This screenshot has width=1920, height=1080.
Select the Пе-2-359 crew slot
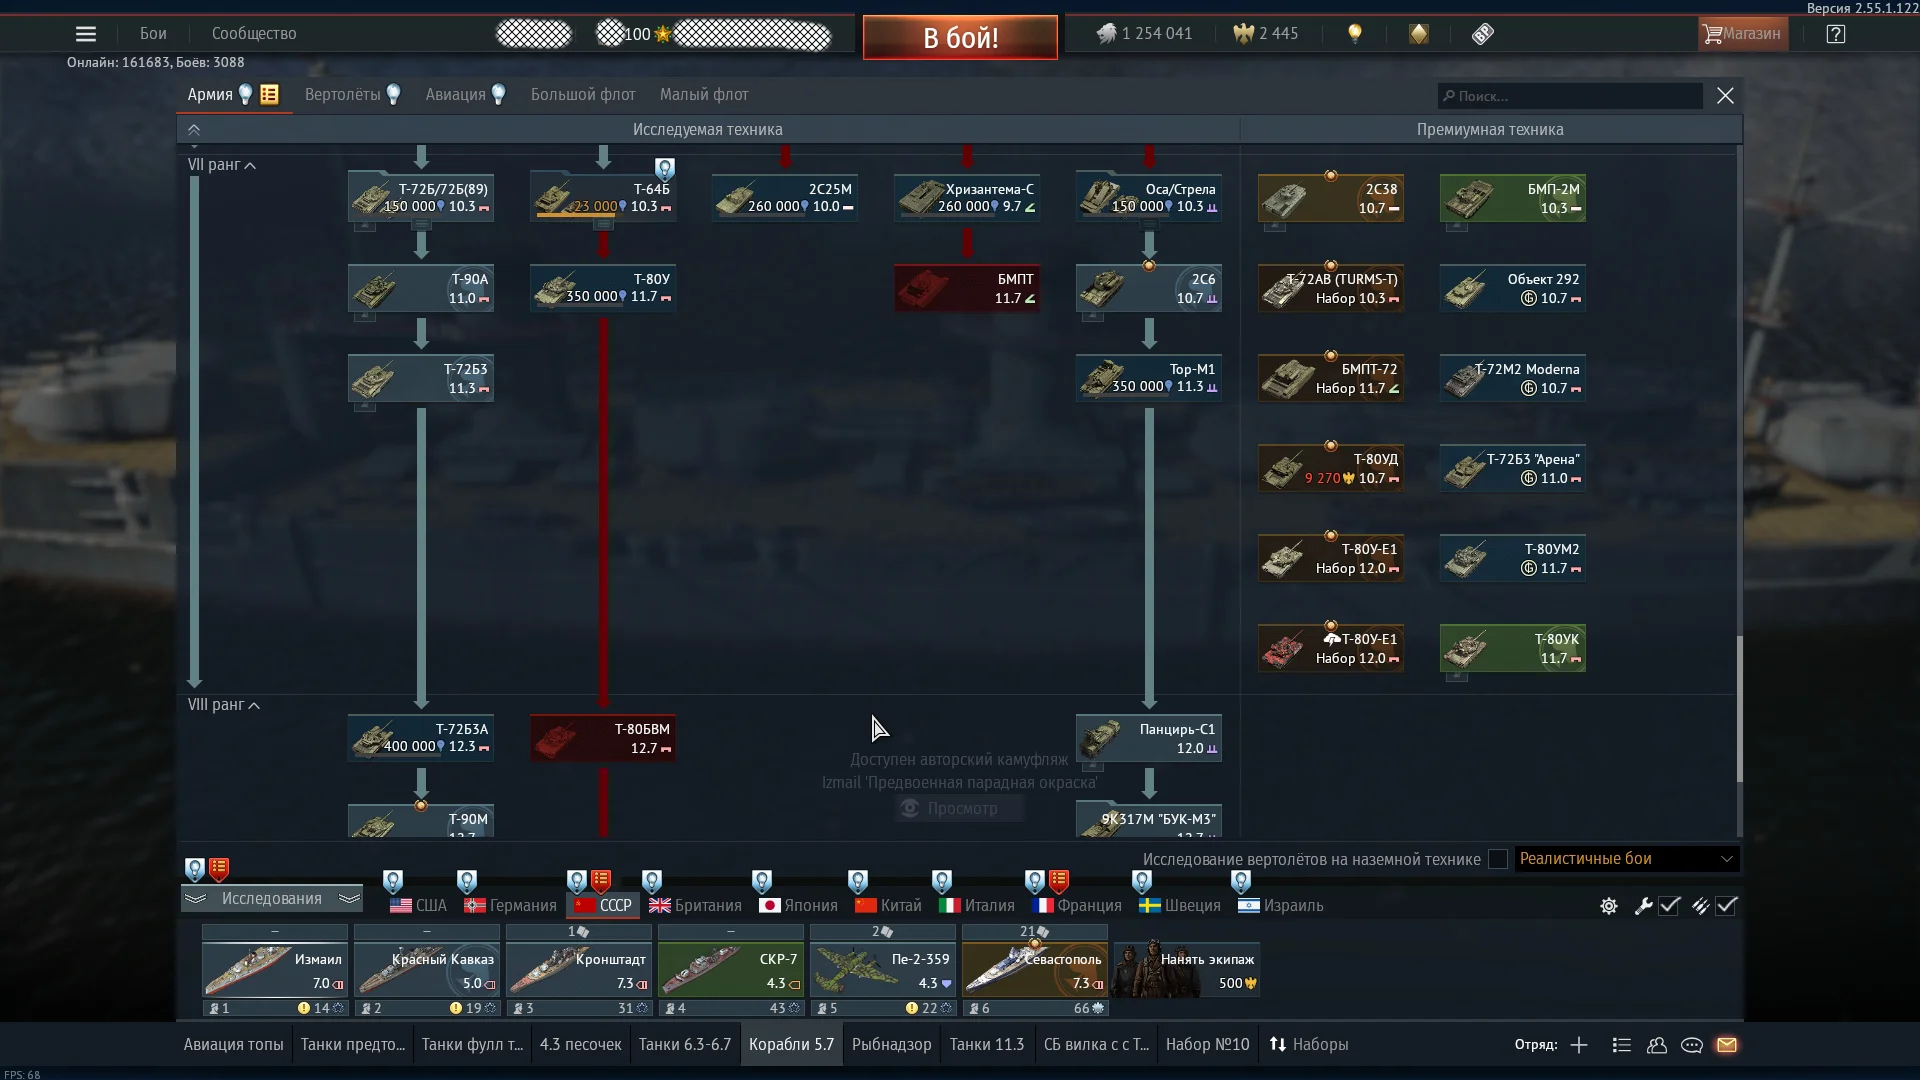(883, 970)
